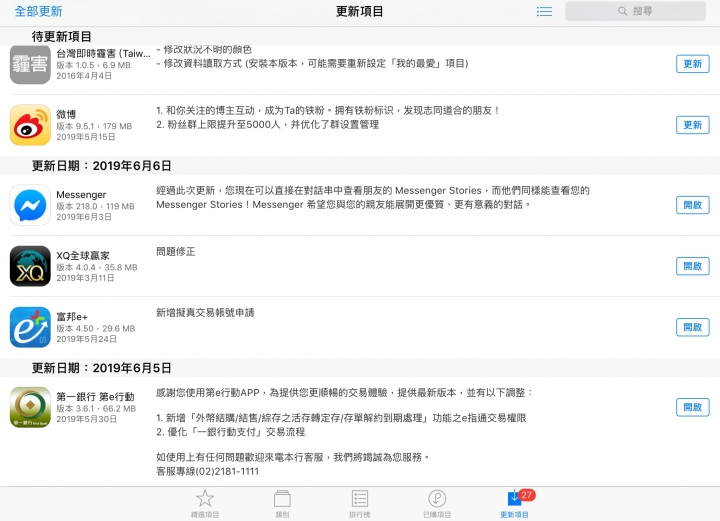
Task: Tap the 版本 3.6.1 · 66.2 MB text
Action: pos(96,409)
